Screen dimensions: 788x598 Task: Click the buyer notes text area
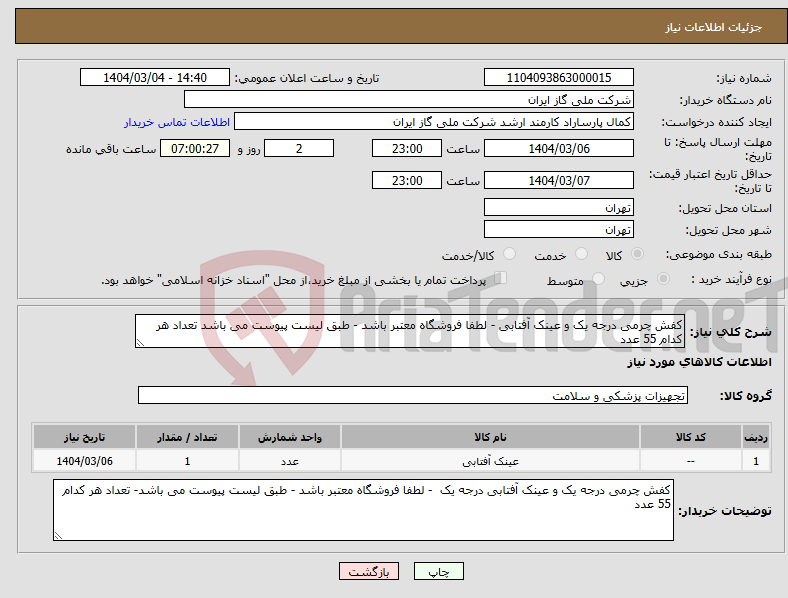tap(363, 510)
